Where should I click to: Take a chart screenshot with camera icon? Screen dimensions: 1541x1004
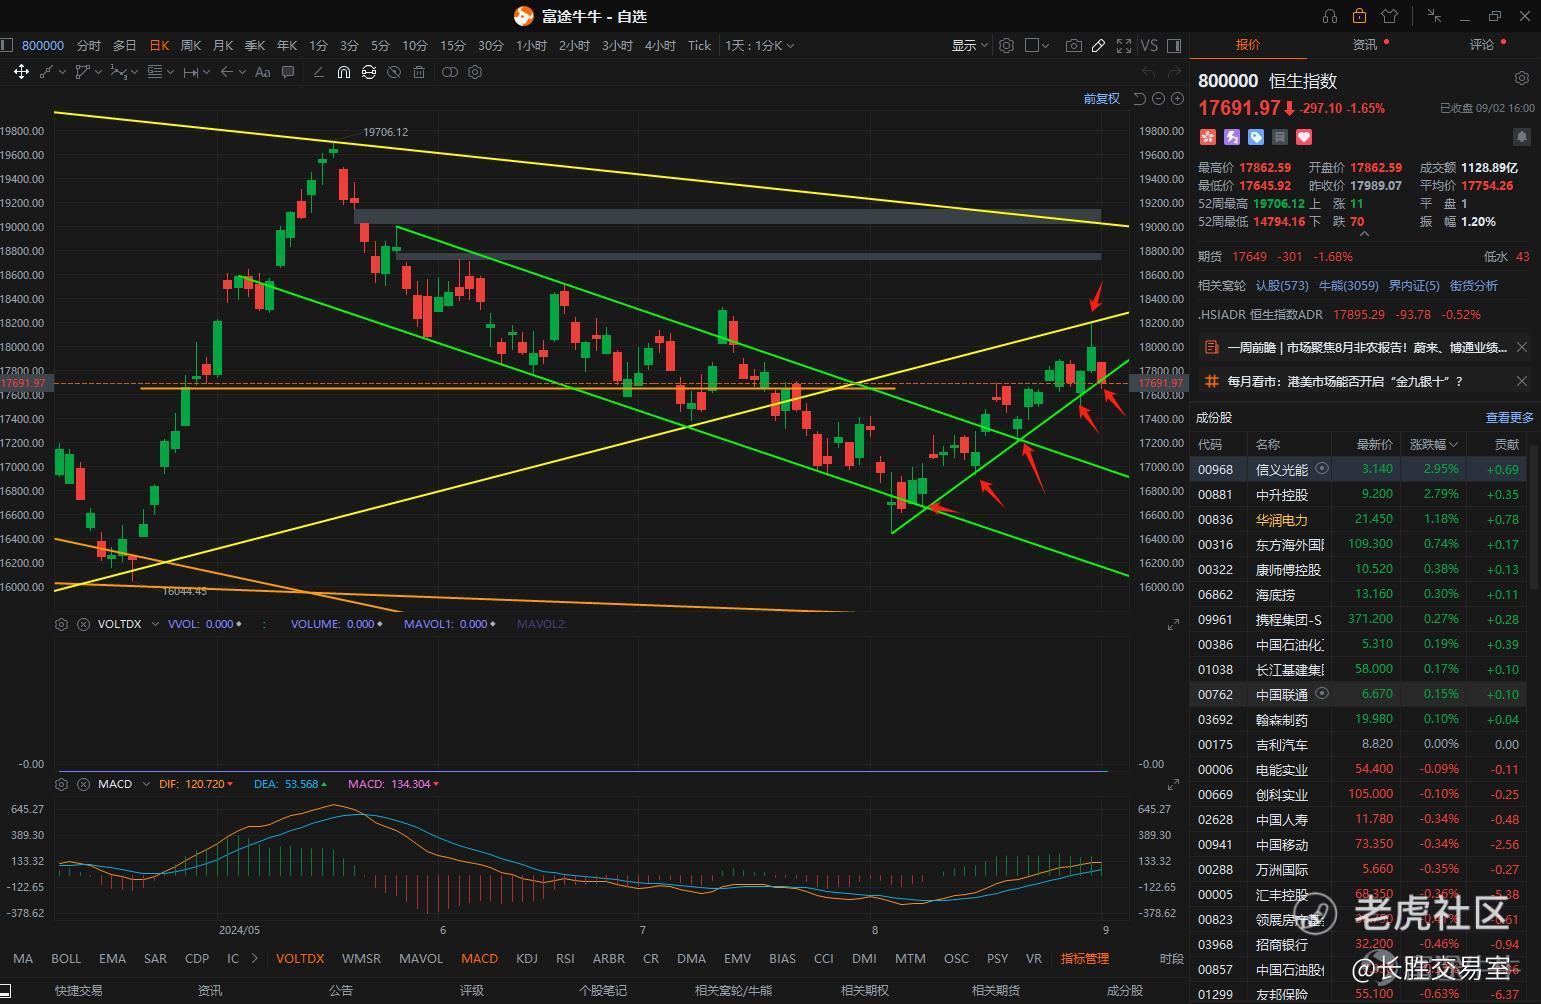1073,45
